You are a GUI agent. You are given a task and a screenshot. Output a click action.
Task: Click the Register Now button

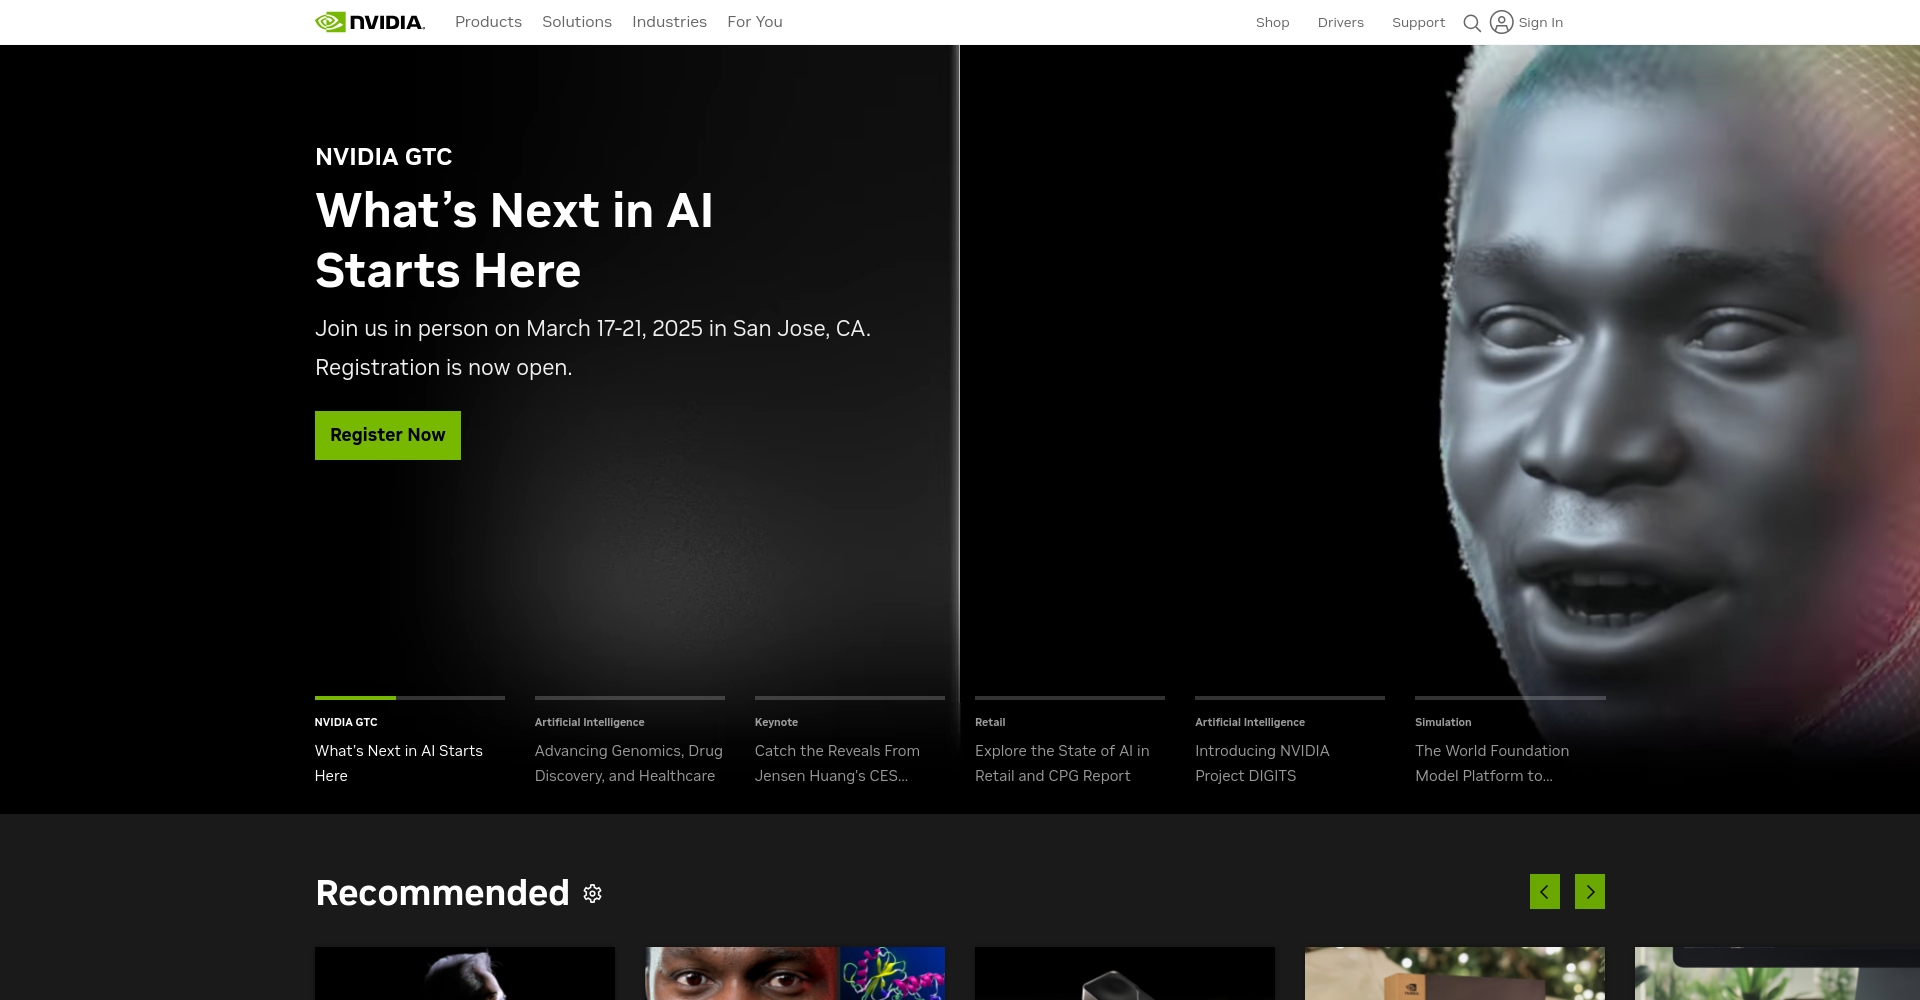tap(388, 435)
